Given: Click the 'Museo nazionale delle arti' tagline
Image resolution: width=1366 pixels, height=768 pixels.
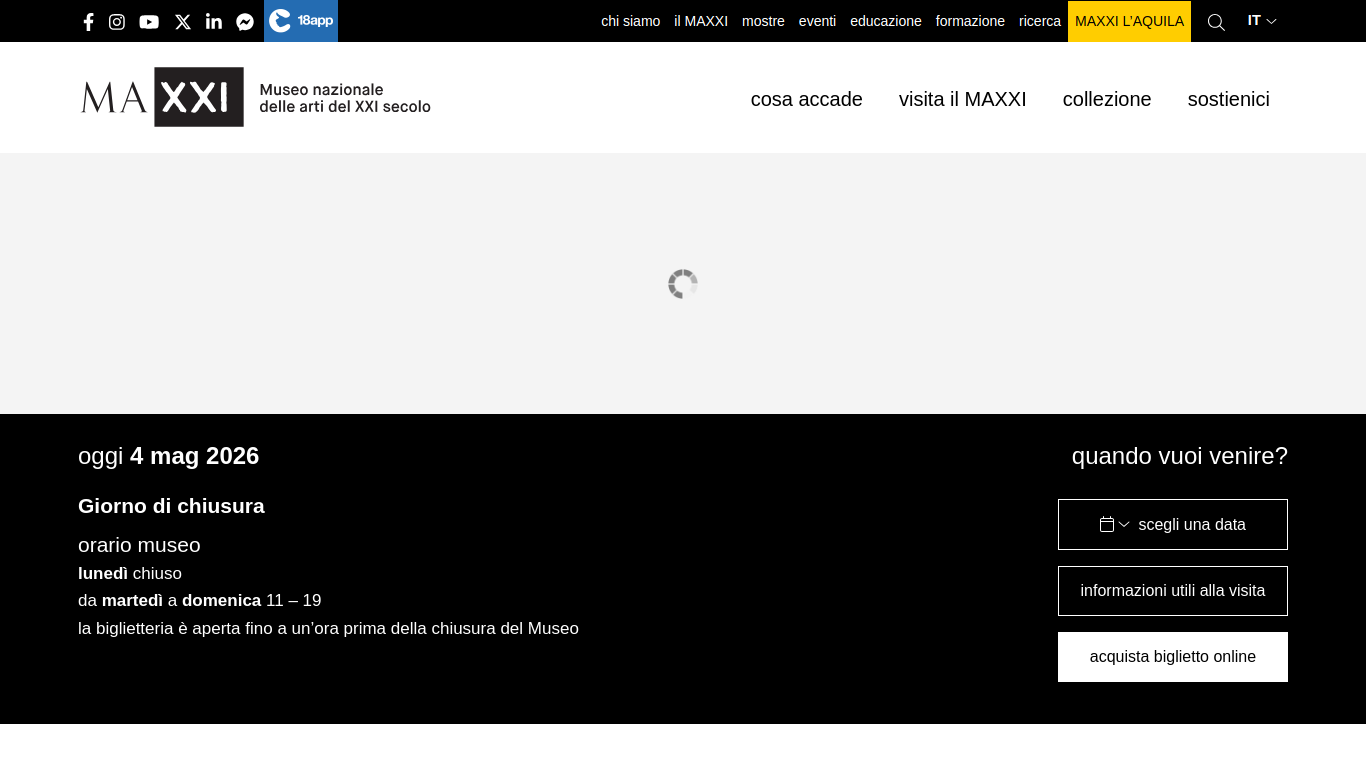Looking at the screenshot, I should (x=345, y=97).
